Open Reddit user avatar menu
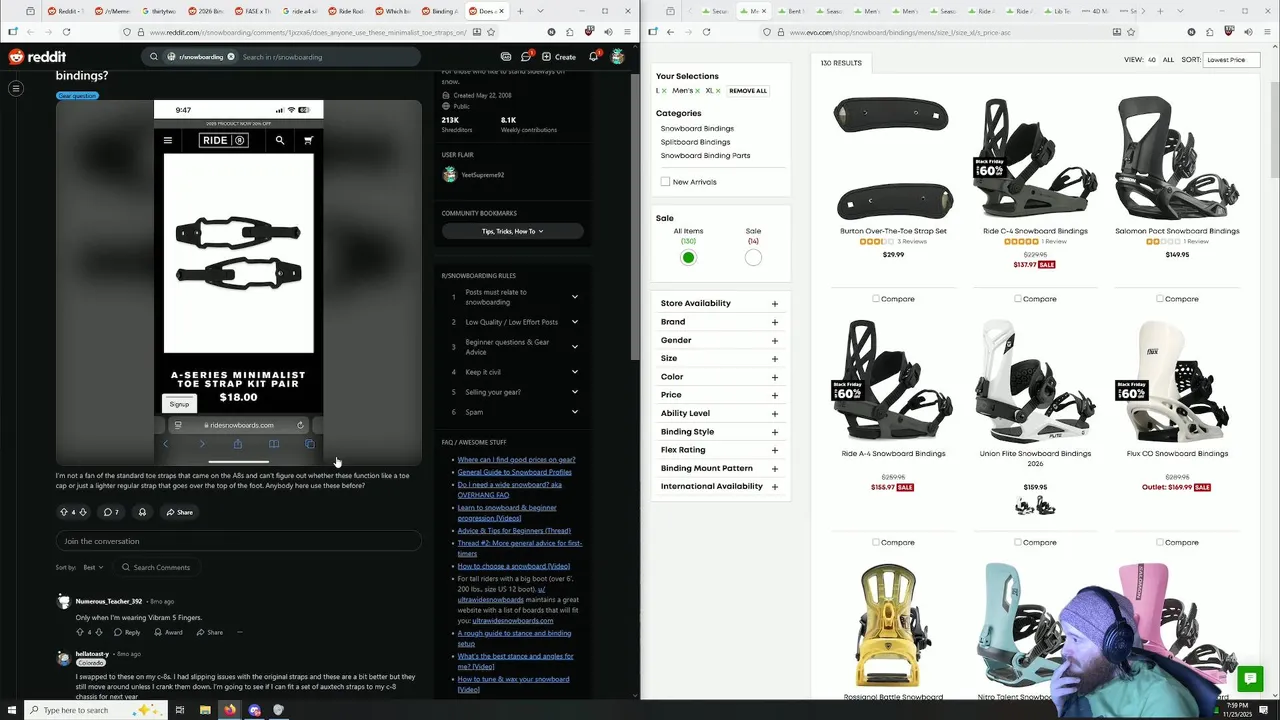The image size is (1280, 720). (618, 57)
